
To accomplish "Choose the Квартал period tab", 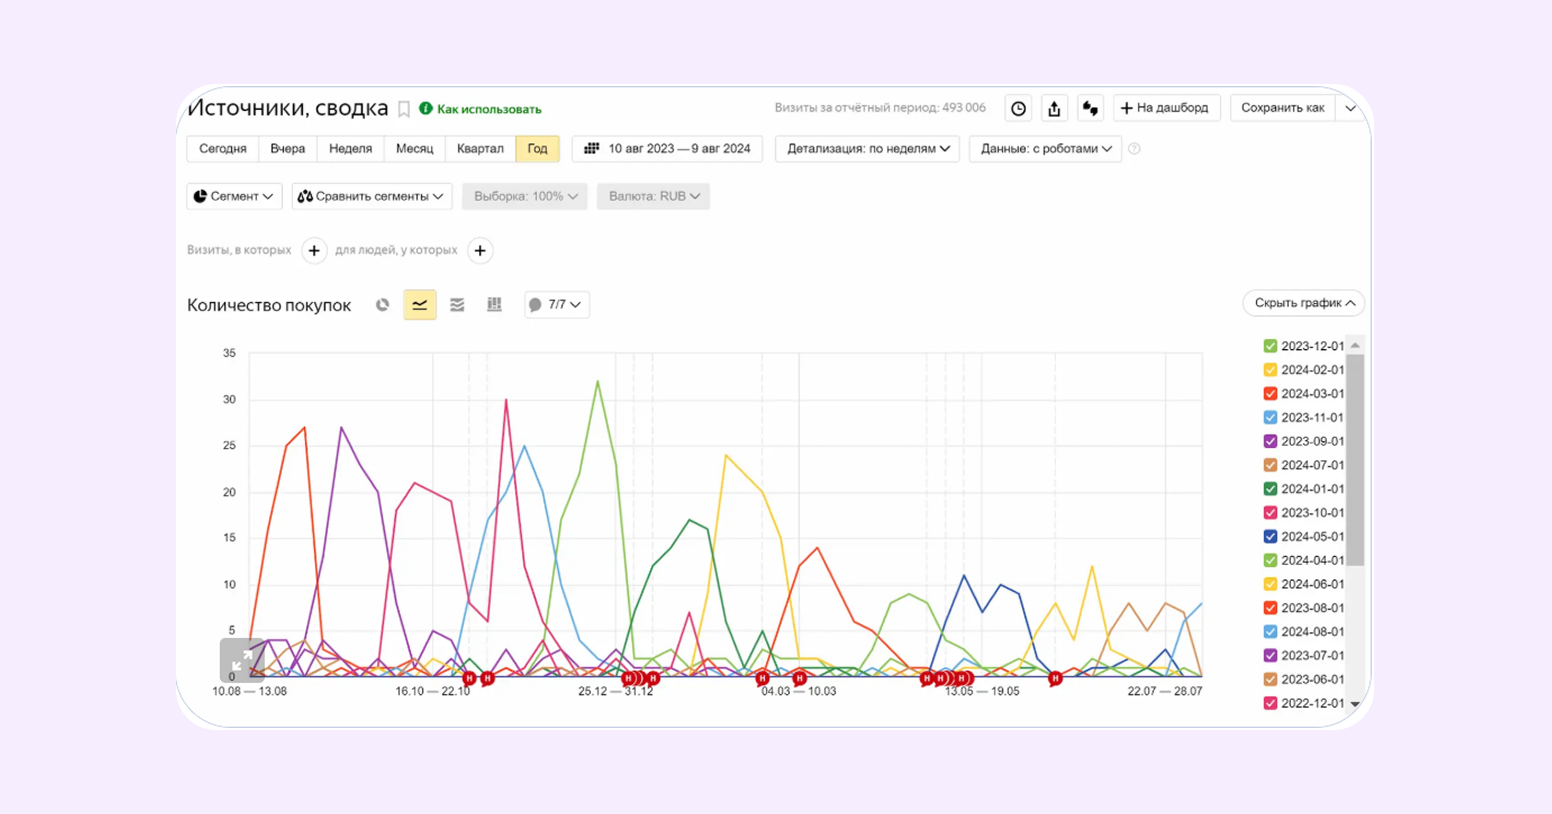I will coord(480,148).
